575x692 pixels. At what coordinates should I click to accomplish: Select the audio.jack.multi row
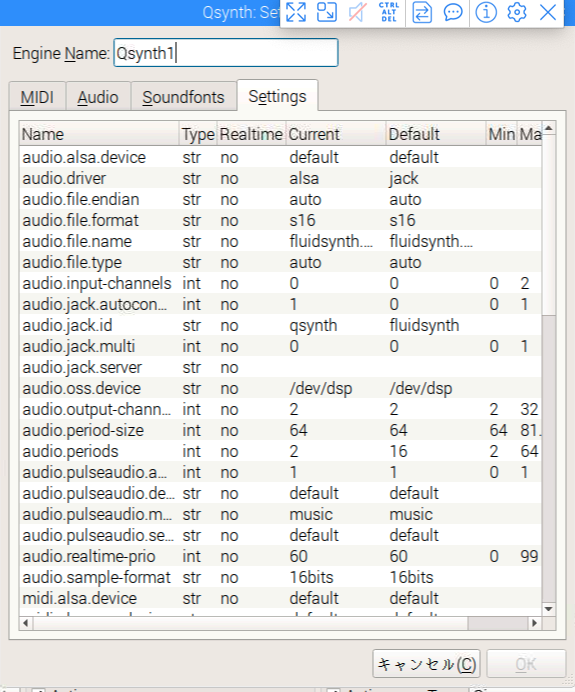(x=280, y=346)
